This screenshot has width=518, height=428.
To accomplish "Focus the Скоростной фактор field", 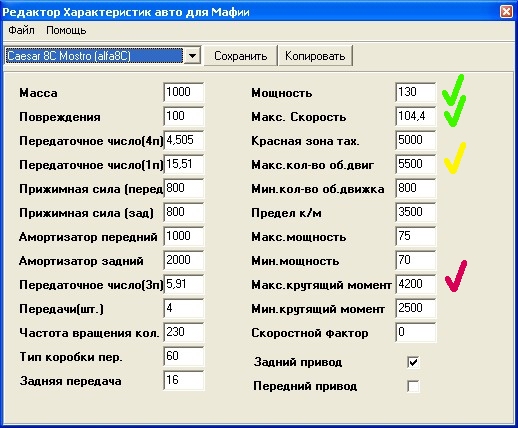I will (x=416, y=332).
